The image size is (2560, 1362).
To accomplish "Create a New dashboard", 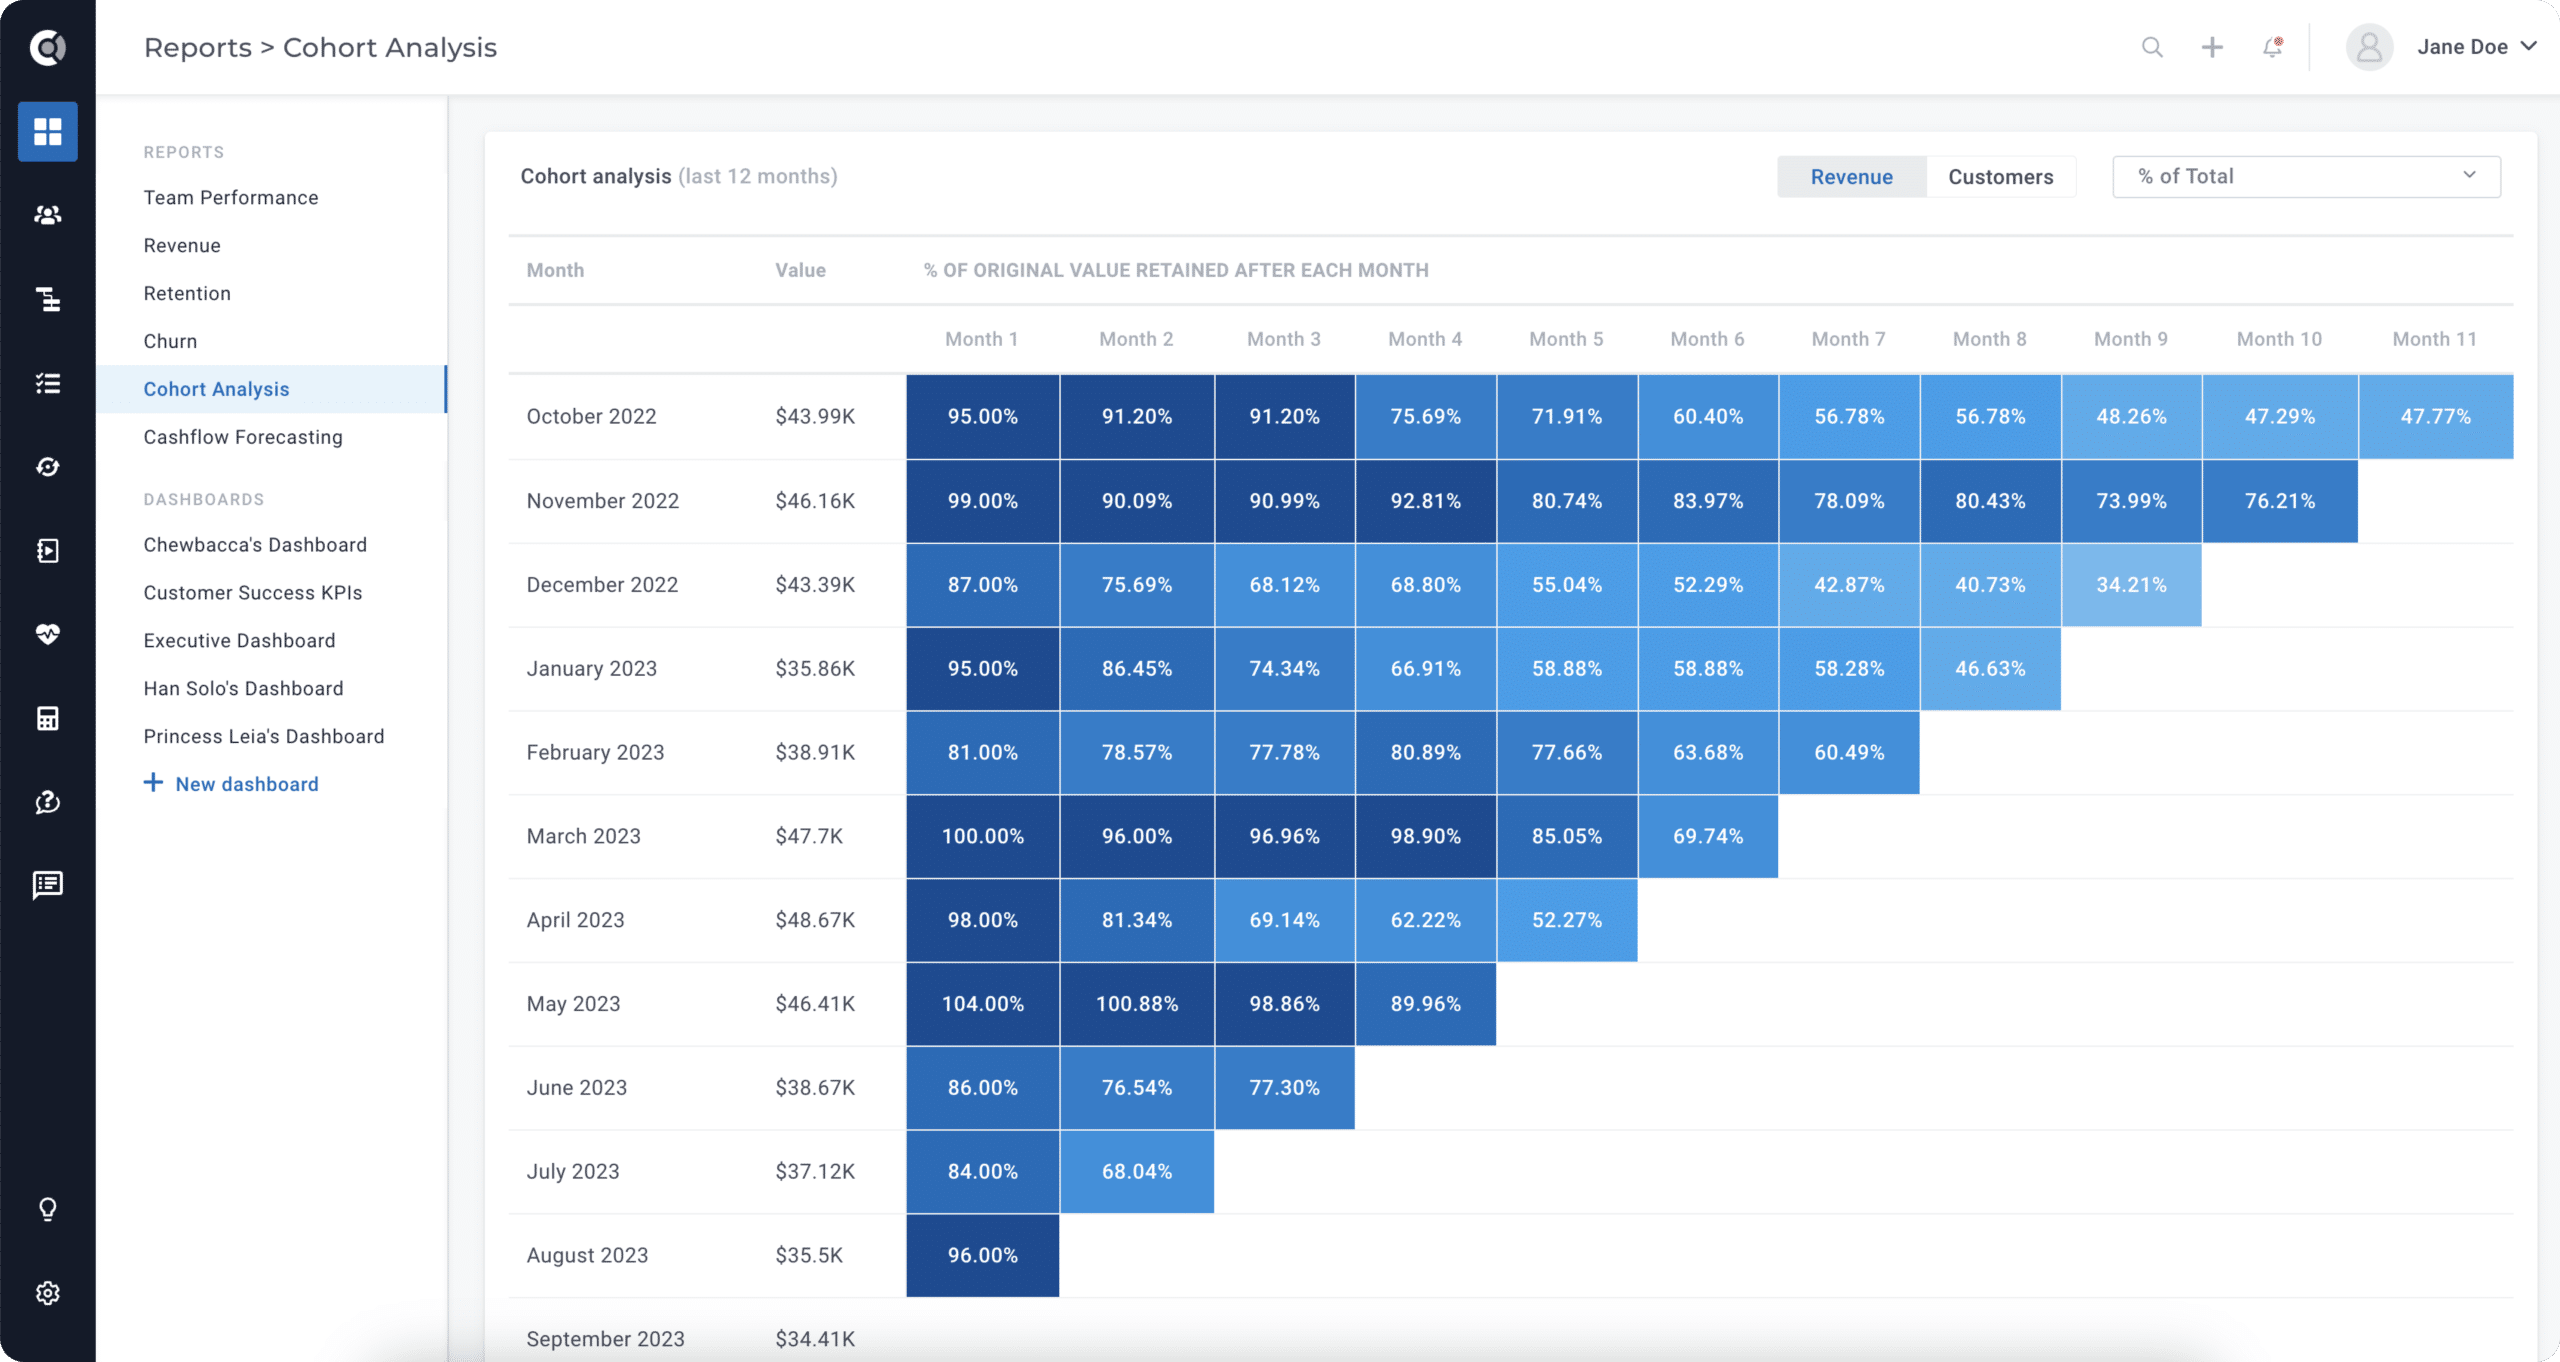I will click(x=231, y=784).
